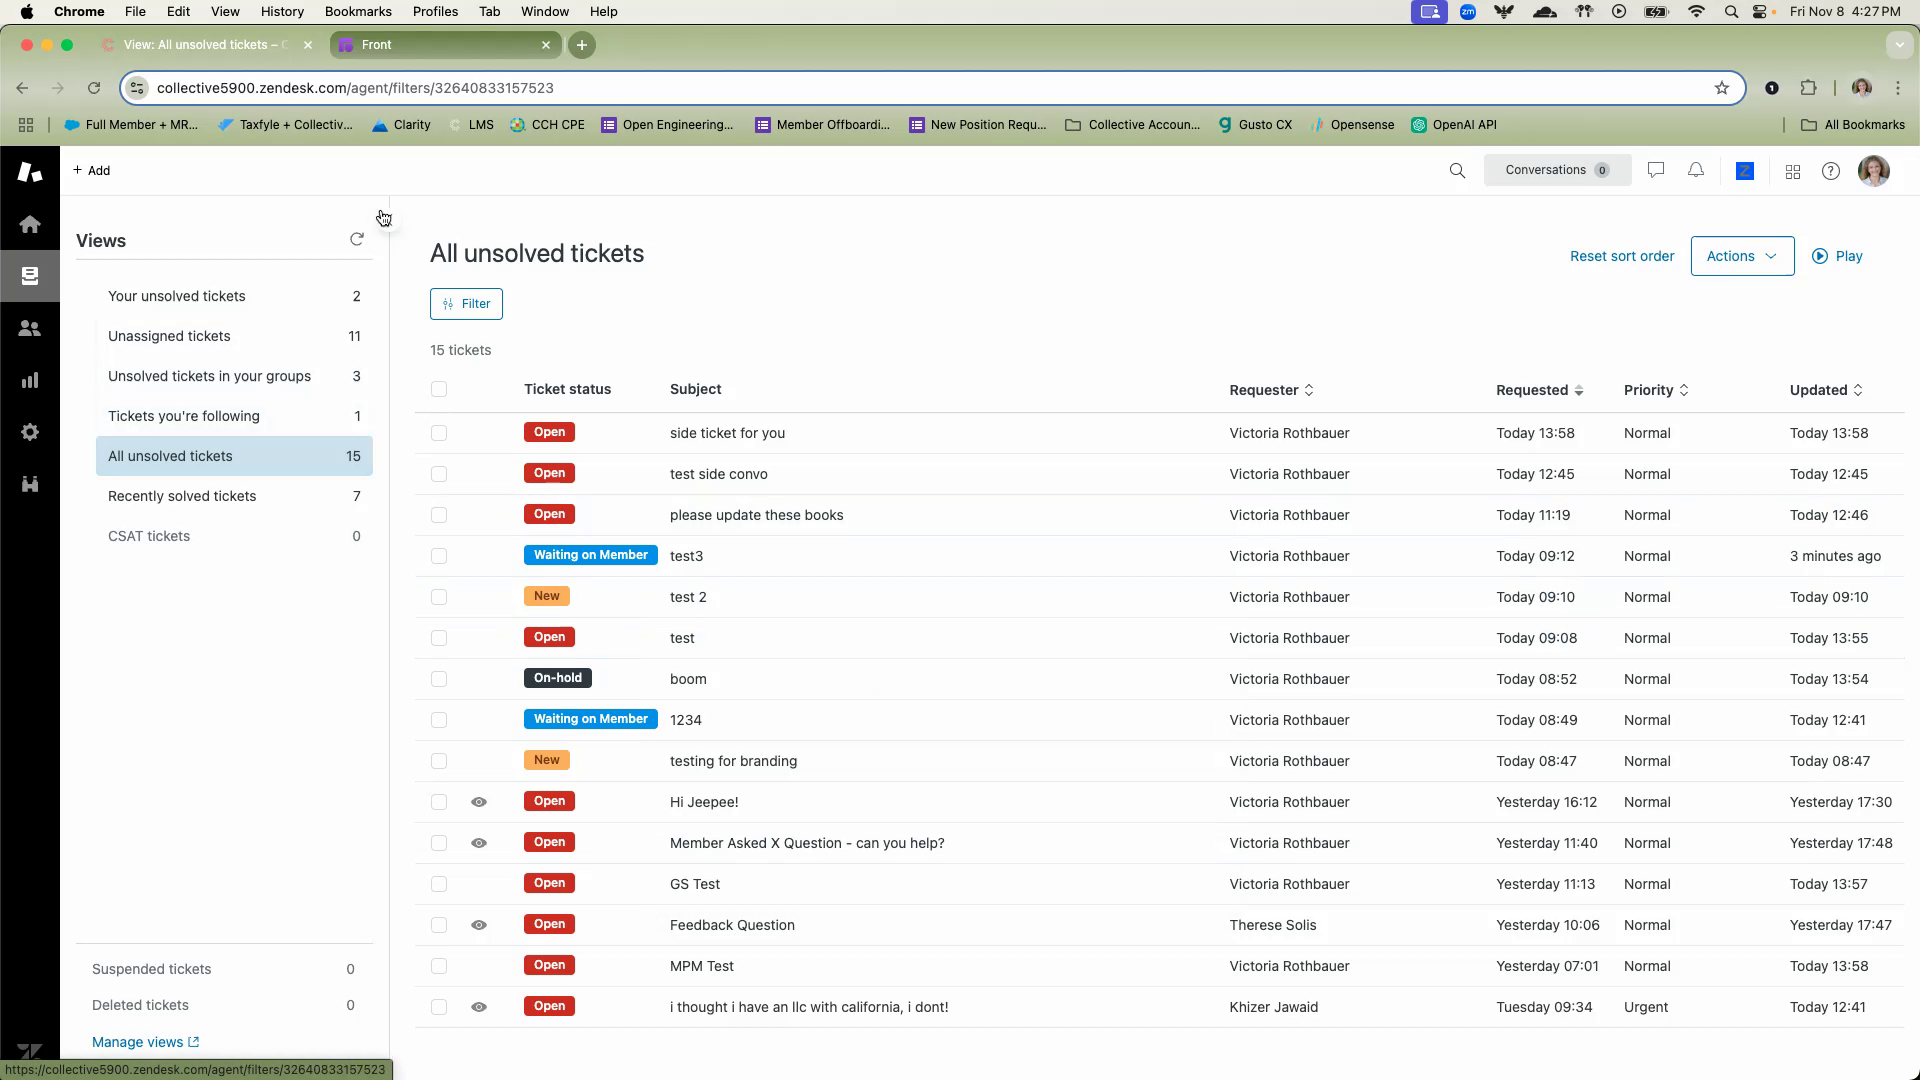Screen dimensions: 1920x1080
Task: Check the box for 'side ticket for you'
Action: 439,433
